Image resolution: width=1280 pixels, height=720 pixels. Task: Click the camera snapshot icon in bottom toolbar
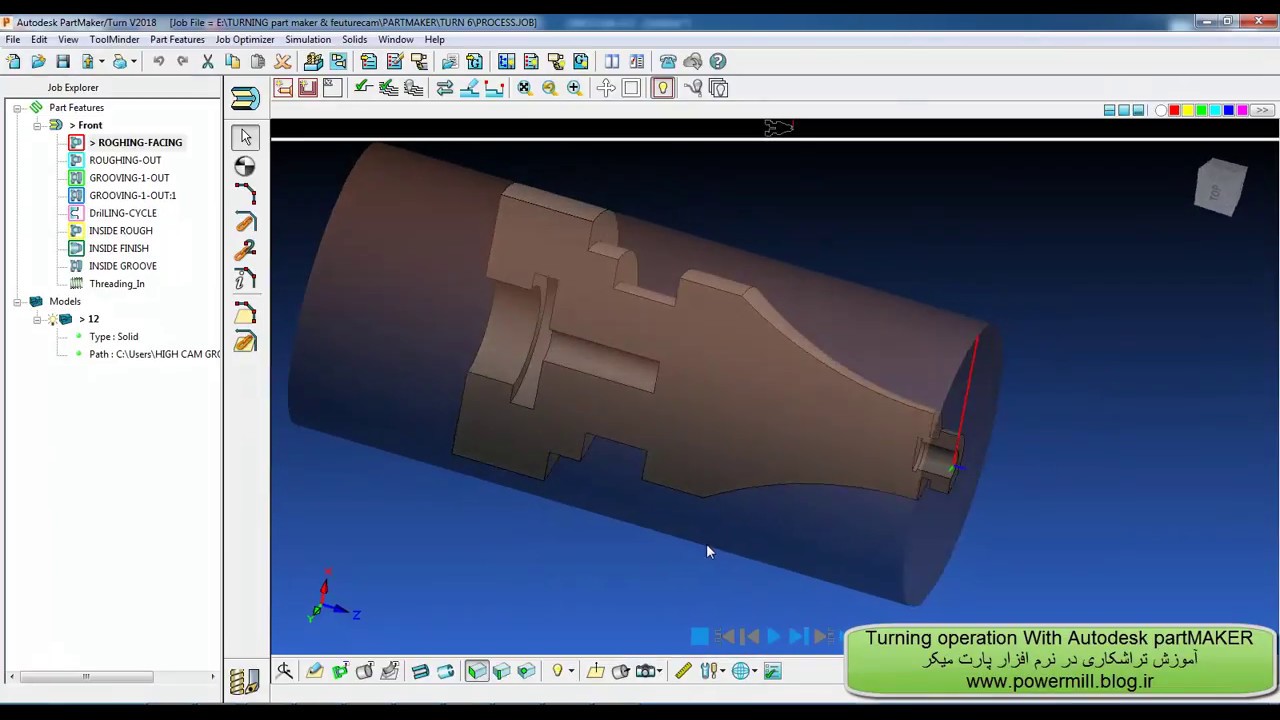click(646, 671)
